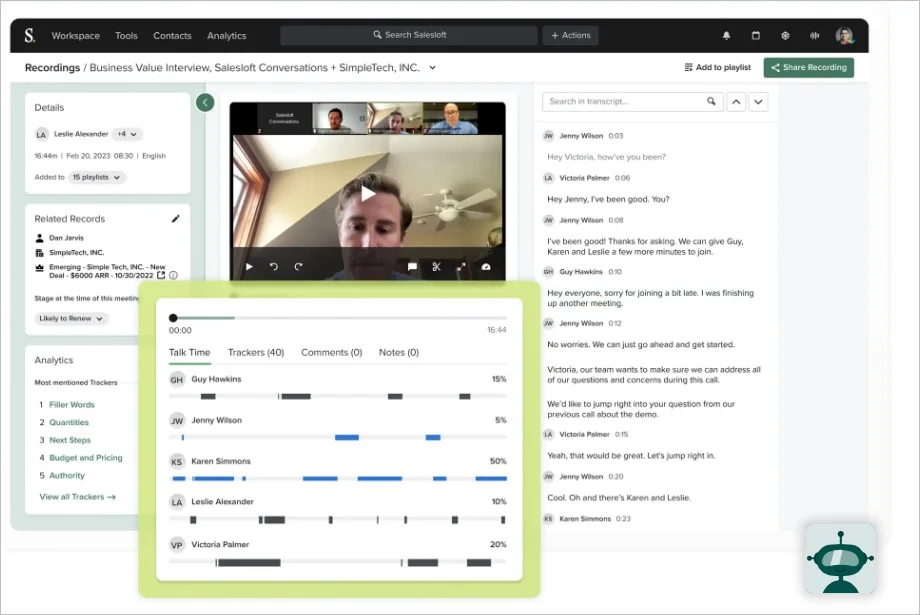Expand the recording title dropdown arrow

432,67
